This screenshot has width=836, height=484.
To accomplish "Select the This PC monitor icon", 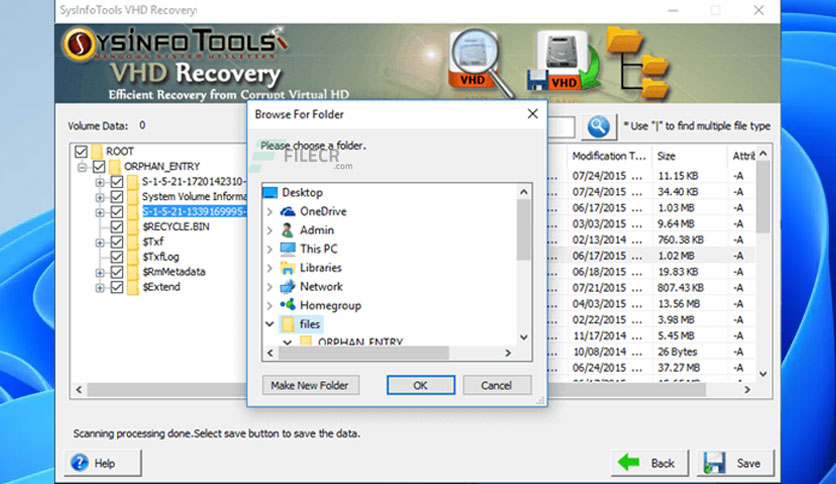I will click(x=288, y=249).
